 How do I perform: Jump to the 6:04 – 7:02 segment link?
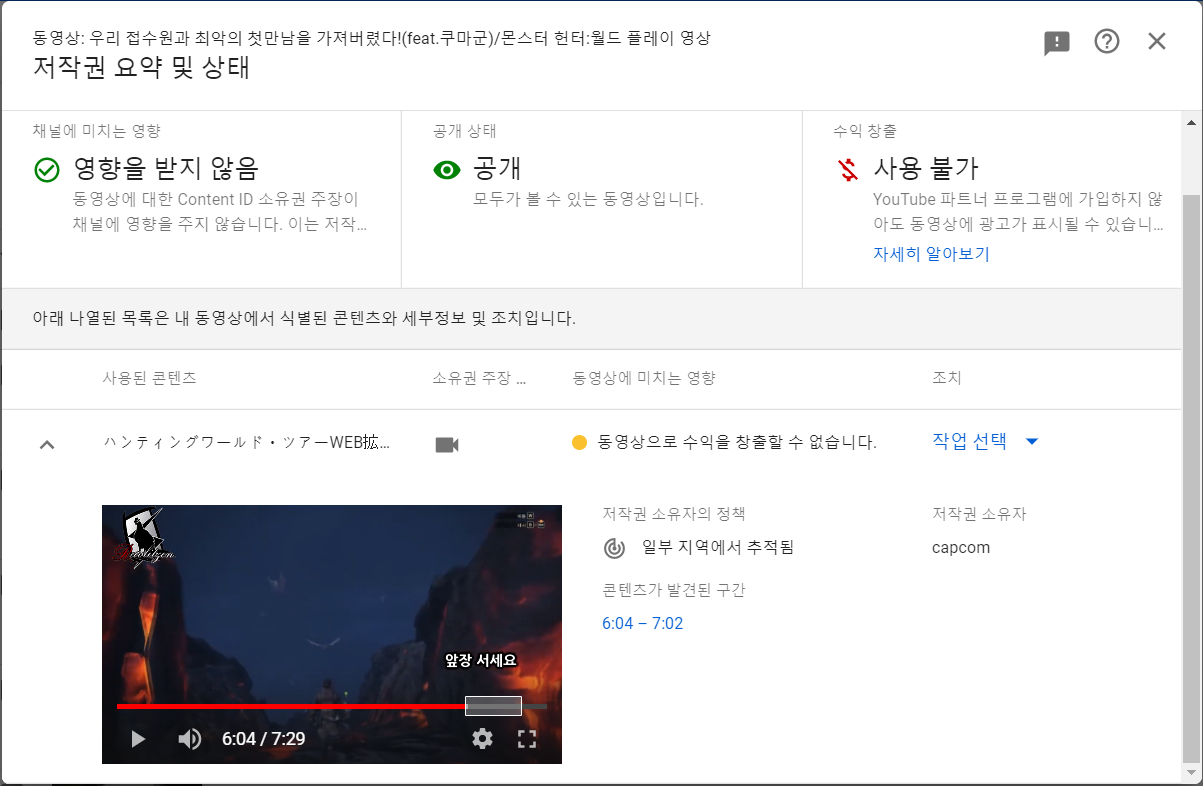642,624
